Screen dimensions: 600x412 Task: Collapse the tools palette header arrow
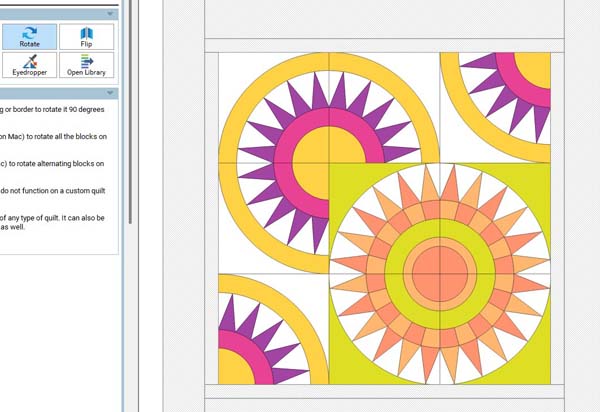[x=110, y=14]
